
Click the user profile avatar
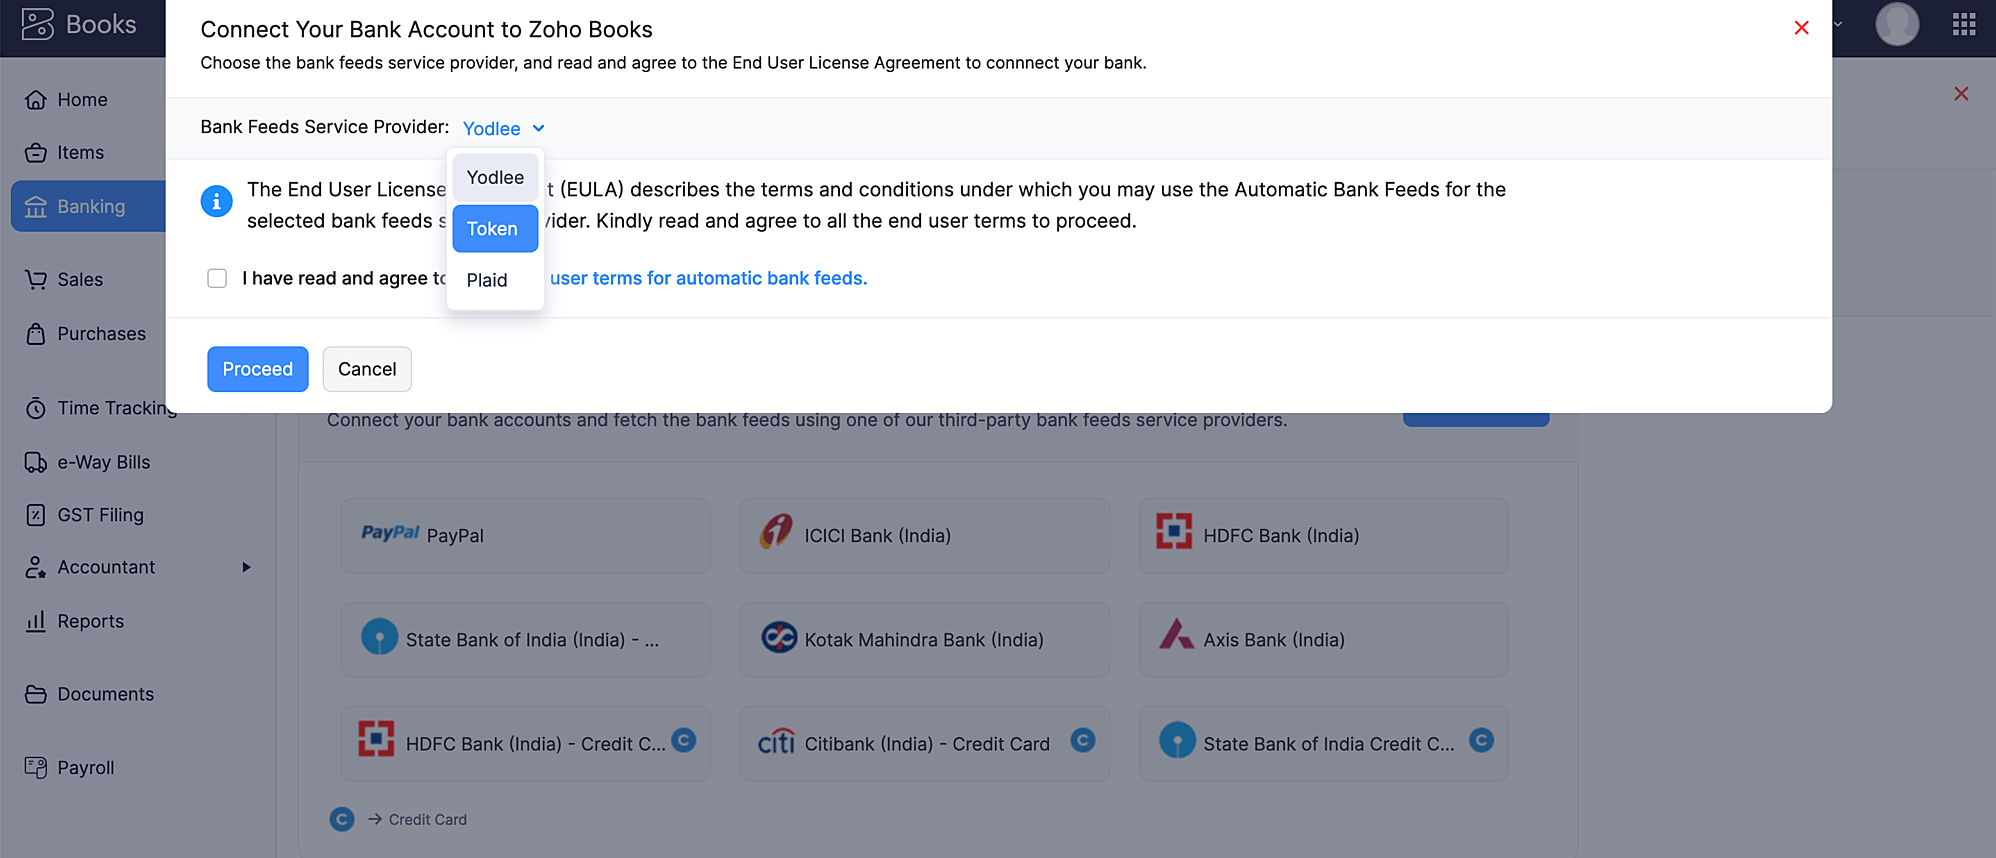[x=1897, y=24]
